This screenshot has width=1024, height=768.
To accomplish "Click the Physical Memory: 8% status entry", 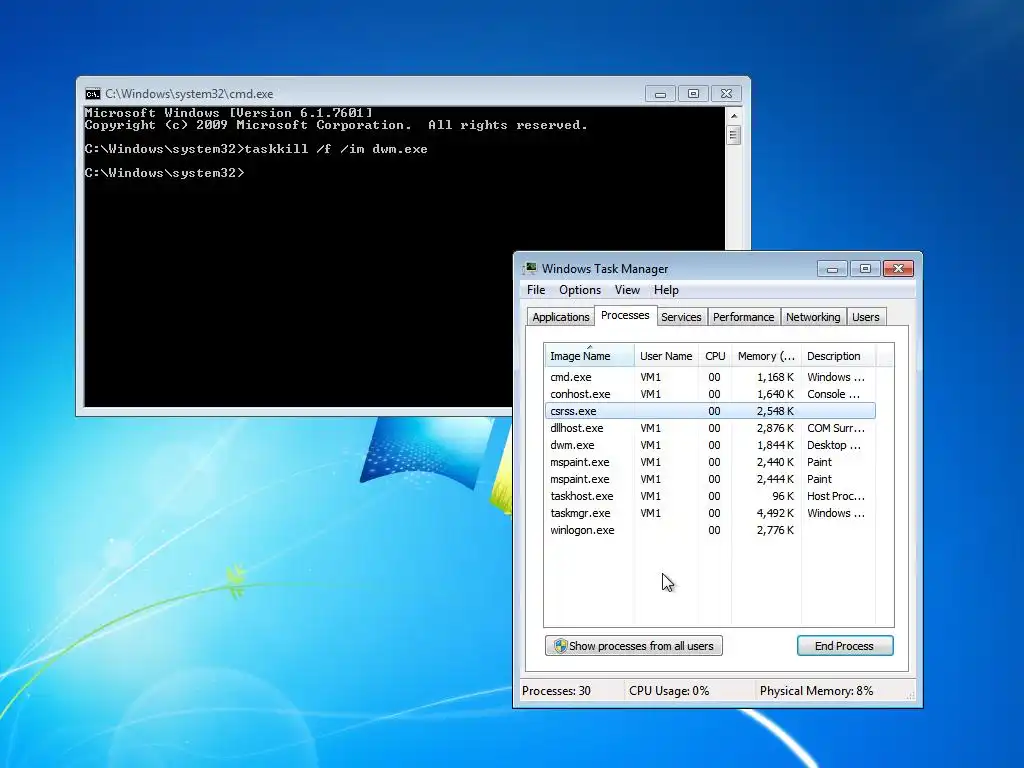I will (816, 691).
